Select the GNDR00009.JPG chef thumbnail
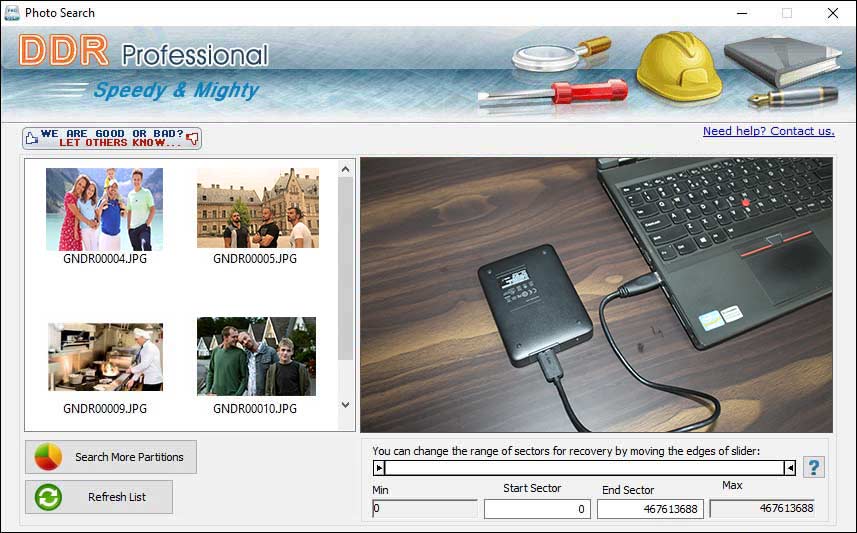 (105, 357)
